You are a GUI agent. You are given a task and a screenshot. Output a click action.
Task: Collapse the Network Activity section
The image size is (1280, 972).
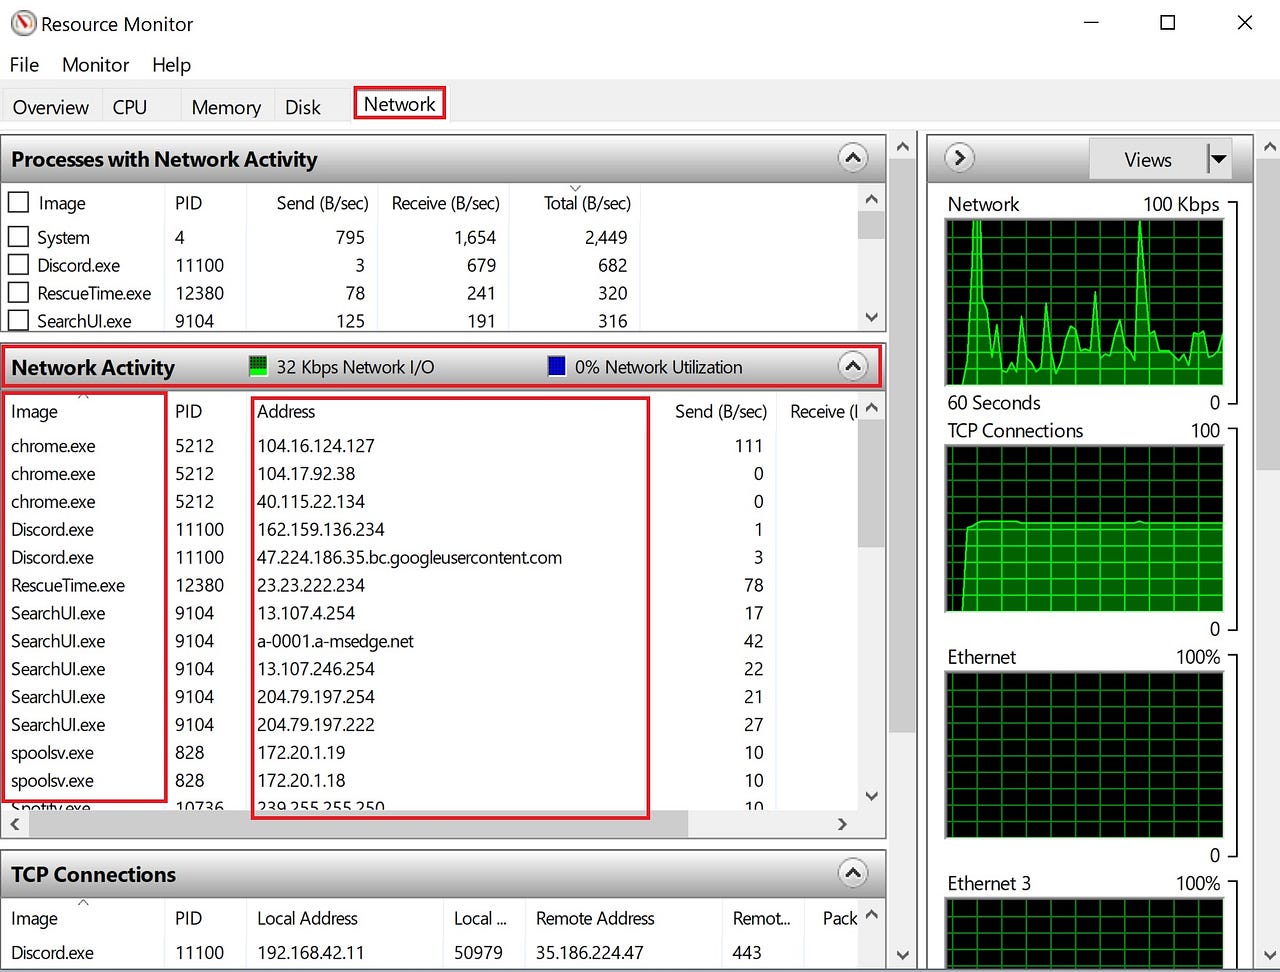pyautogui.click(x=852, y=366)
